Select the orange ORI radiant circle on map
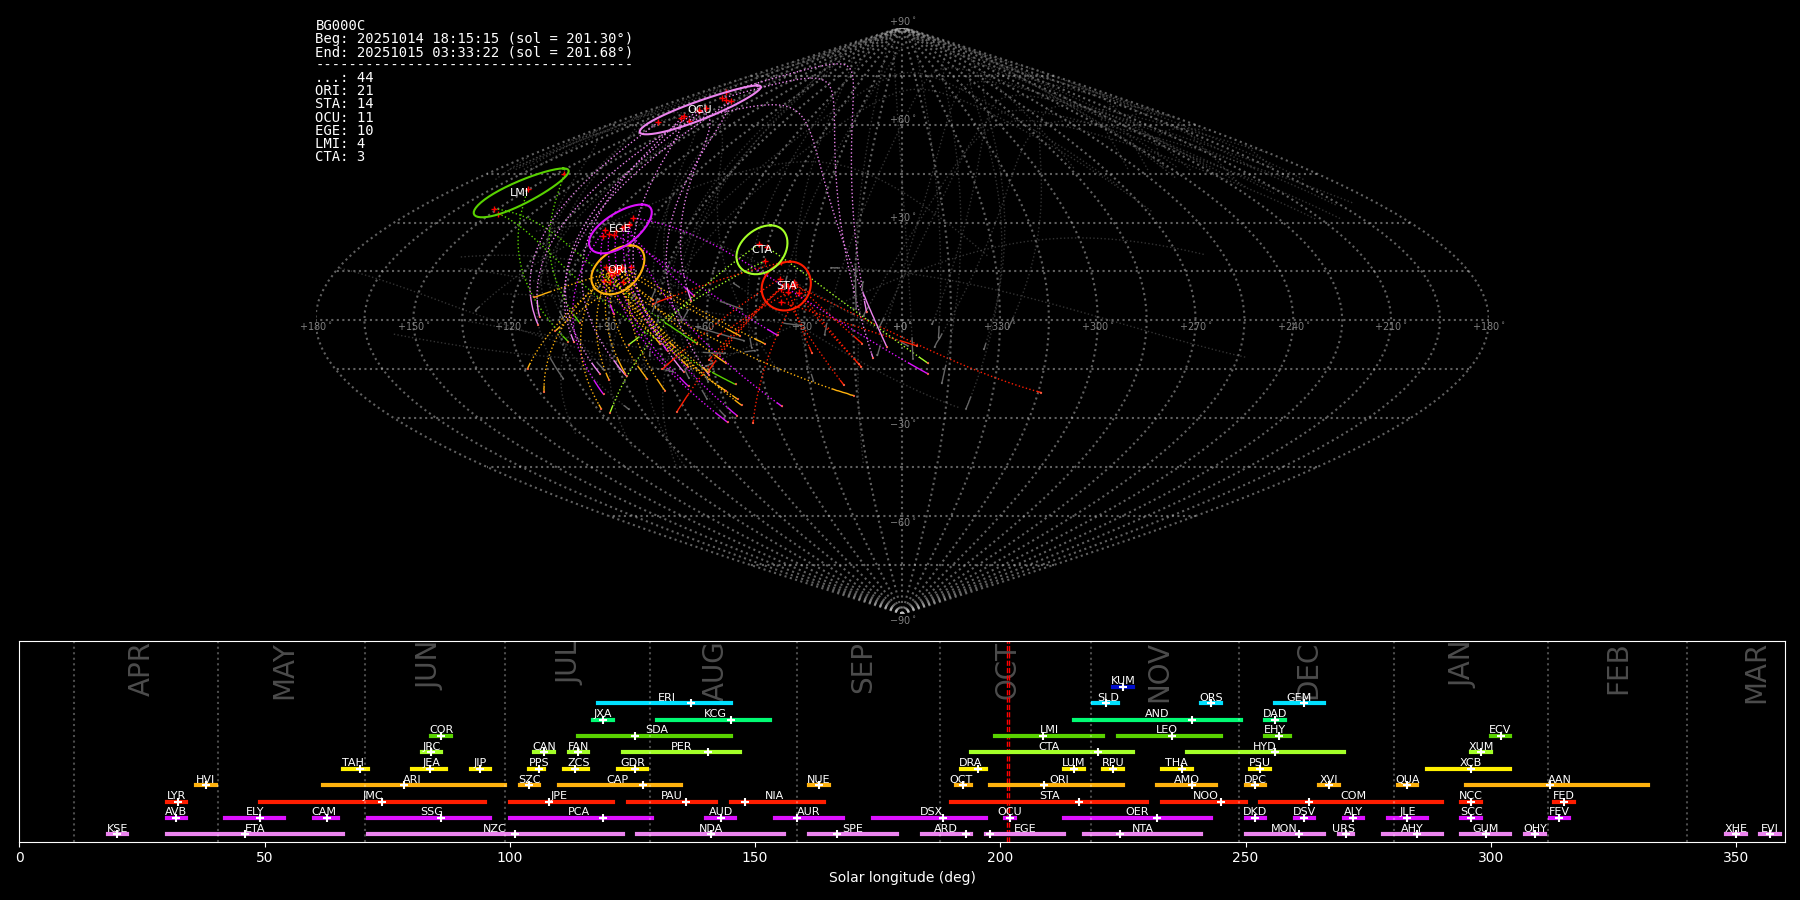 [617, 270]
